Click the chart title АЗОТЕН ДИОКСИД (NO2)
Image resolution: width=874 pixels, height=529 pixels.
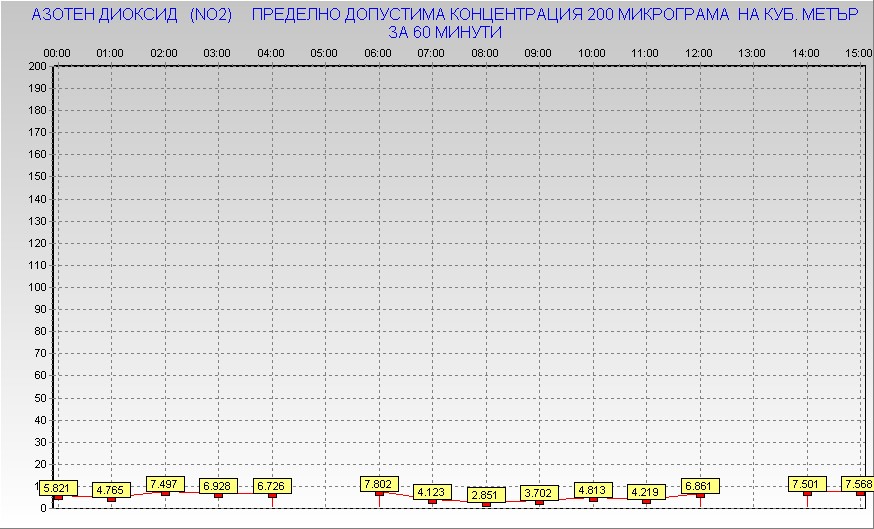click(132, 15)
